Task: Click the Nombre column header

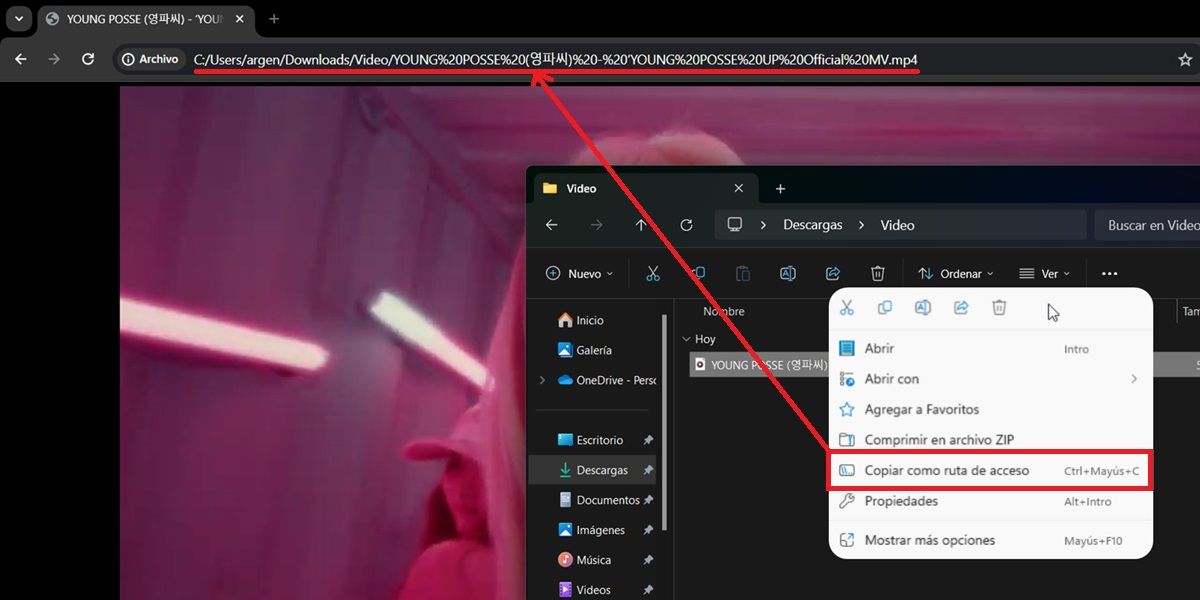Action: [724, 312]
